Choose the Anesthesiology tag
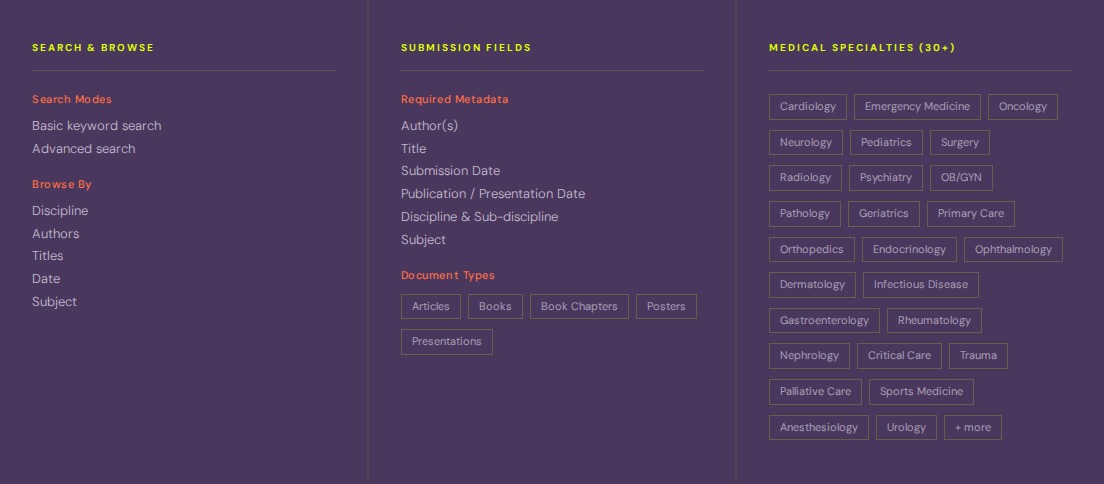Image resolution: width=1104 pixels, height=484 pixels. [818, 428]
